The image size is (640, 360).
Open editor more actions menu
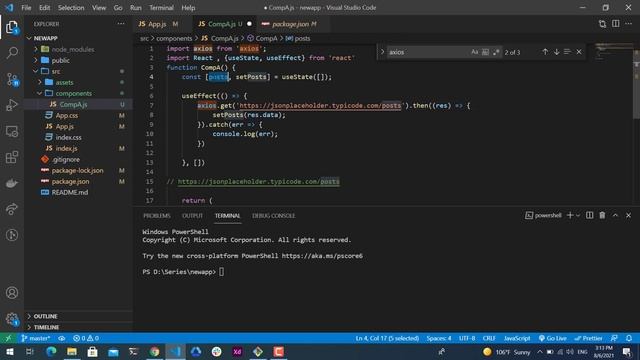point(629,24)
